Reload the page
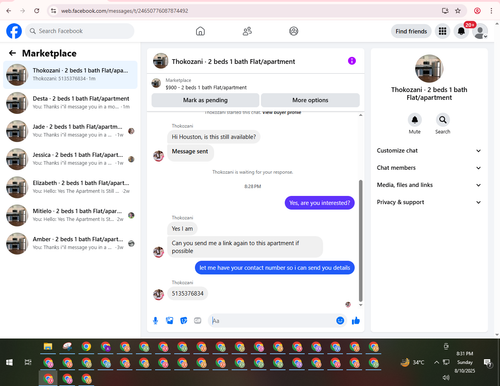This screenshot has width=500, height=386. [x=37, y=11]
